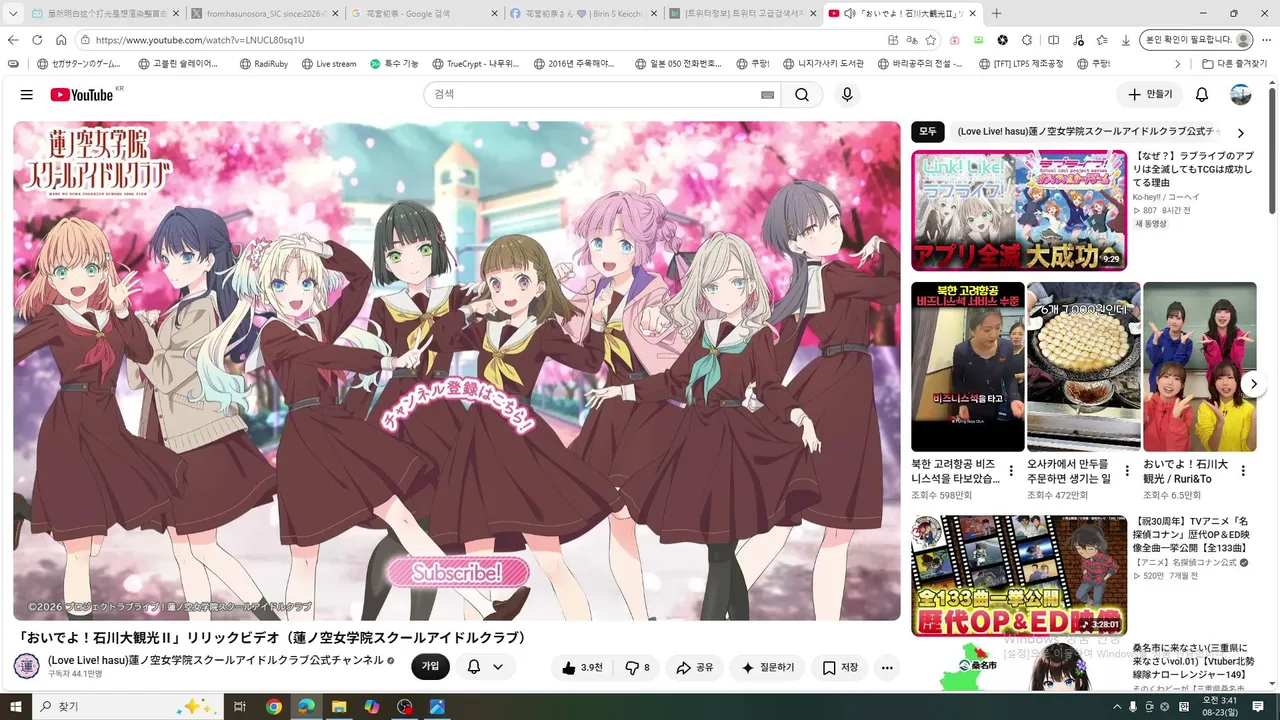Expand the tab search dropdown in the tab strip
The image size is (1280, 720).
coord(14,14)
